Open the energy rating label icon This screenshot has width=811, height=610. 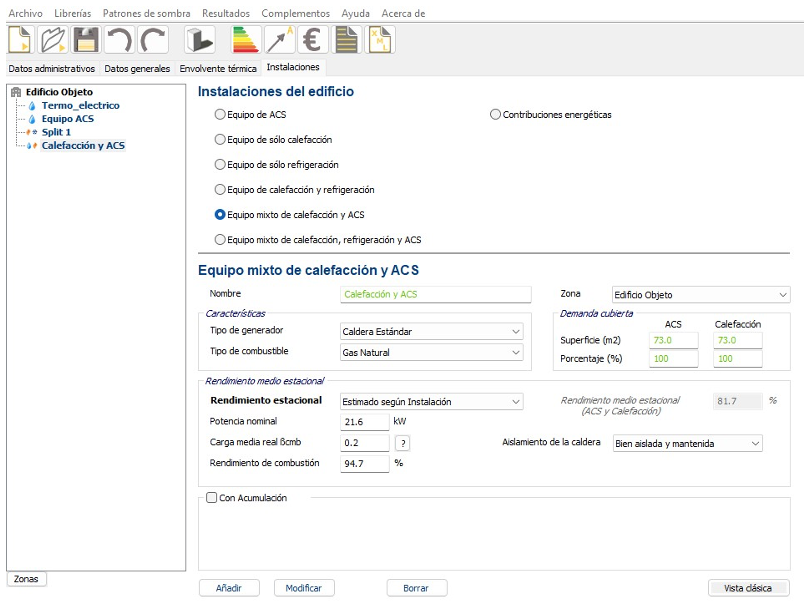coord(246,40)
